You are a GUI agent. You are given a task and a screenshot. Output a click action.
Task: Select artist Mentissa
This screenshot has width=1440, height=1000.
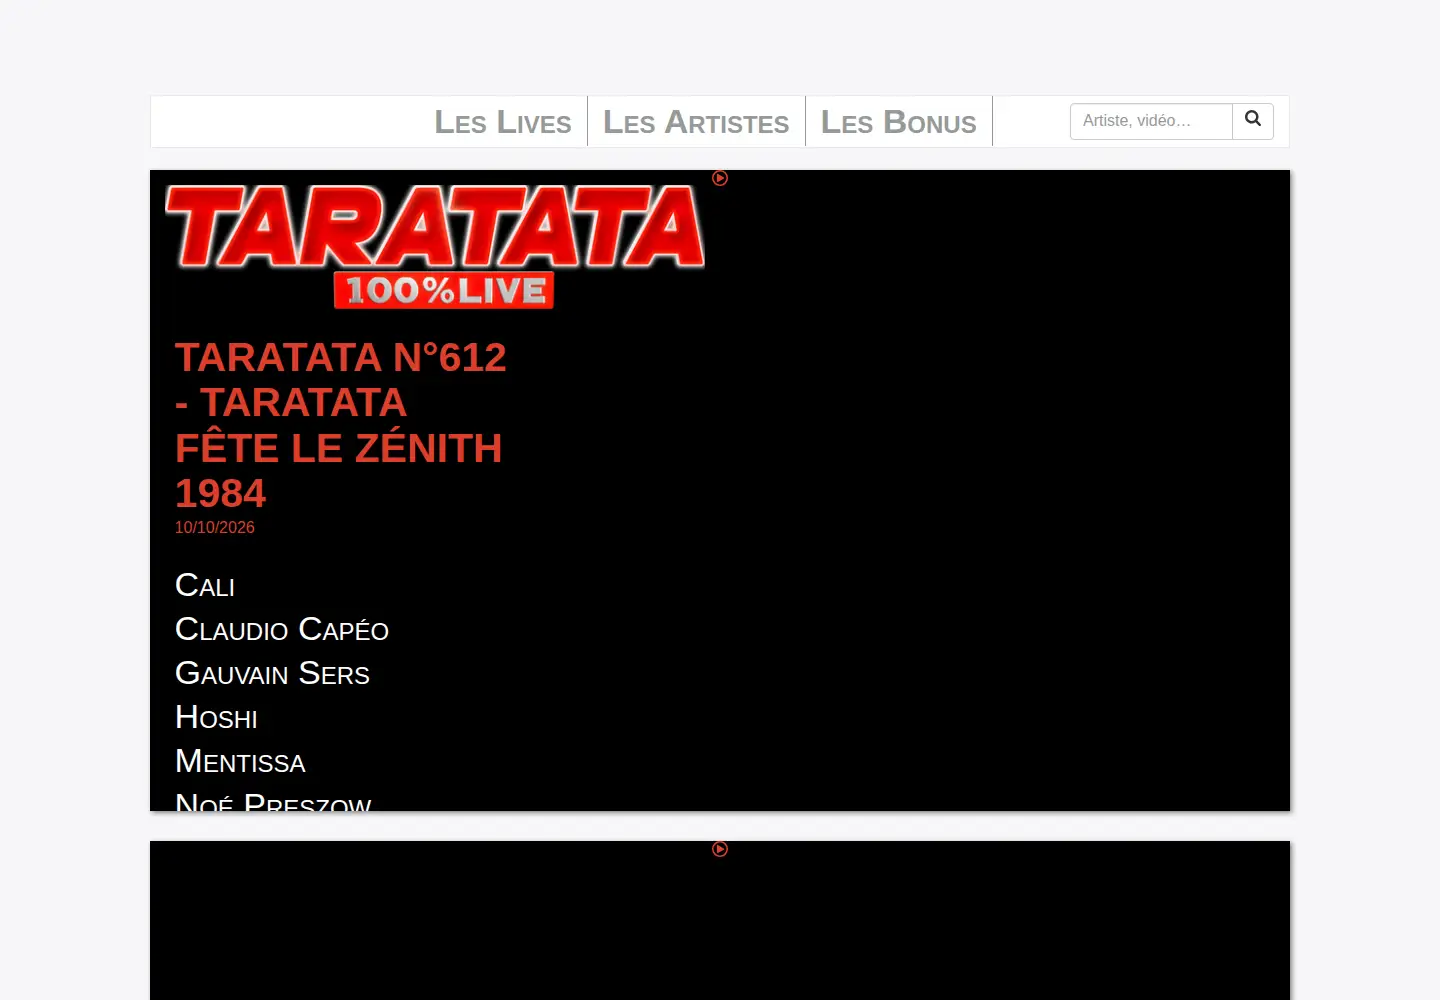(x=240, y=761)
